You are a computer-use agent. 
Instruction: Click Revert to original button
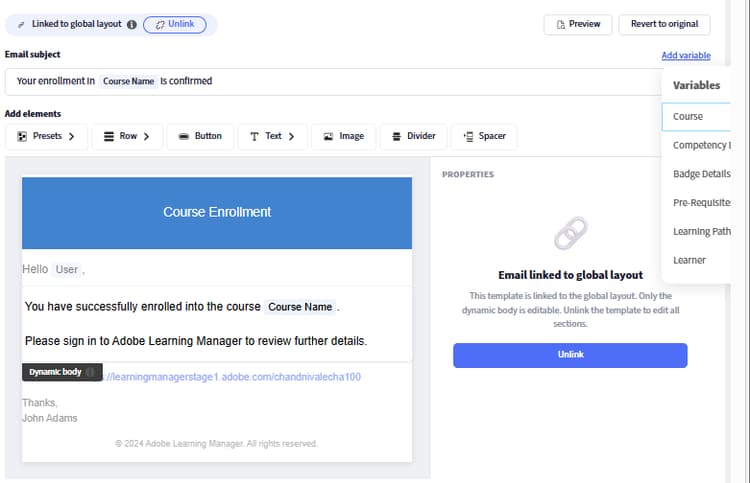[664, 24]
